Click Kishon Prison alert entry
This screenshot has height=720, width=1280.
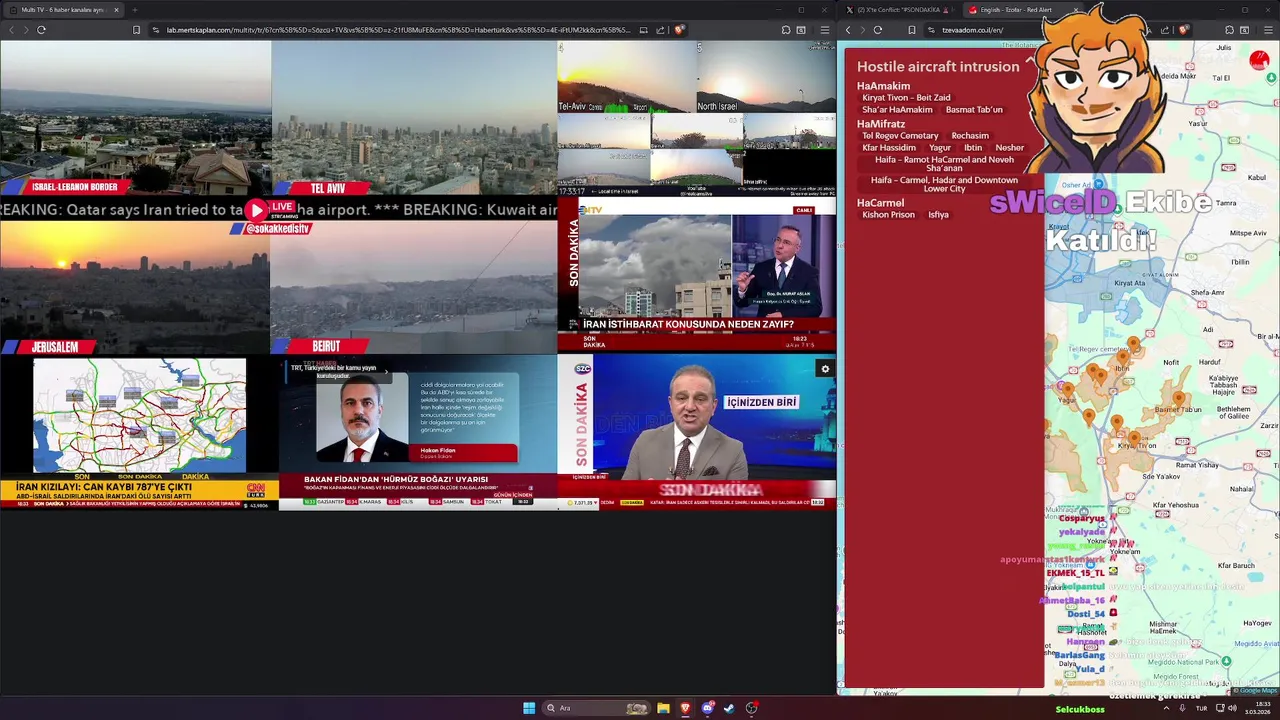pyautogui.click(x=888, y=215)
